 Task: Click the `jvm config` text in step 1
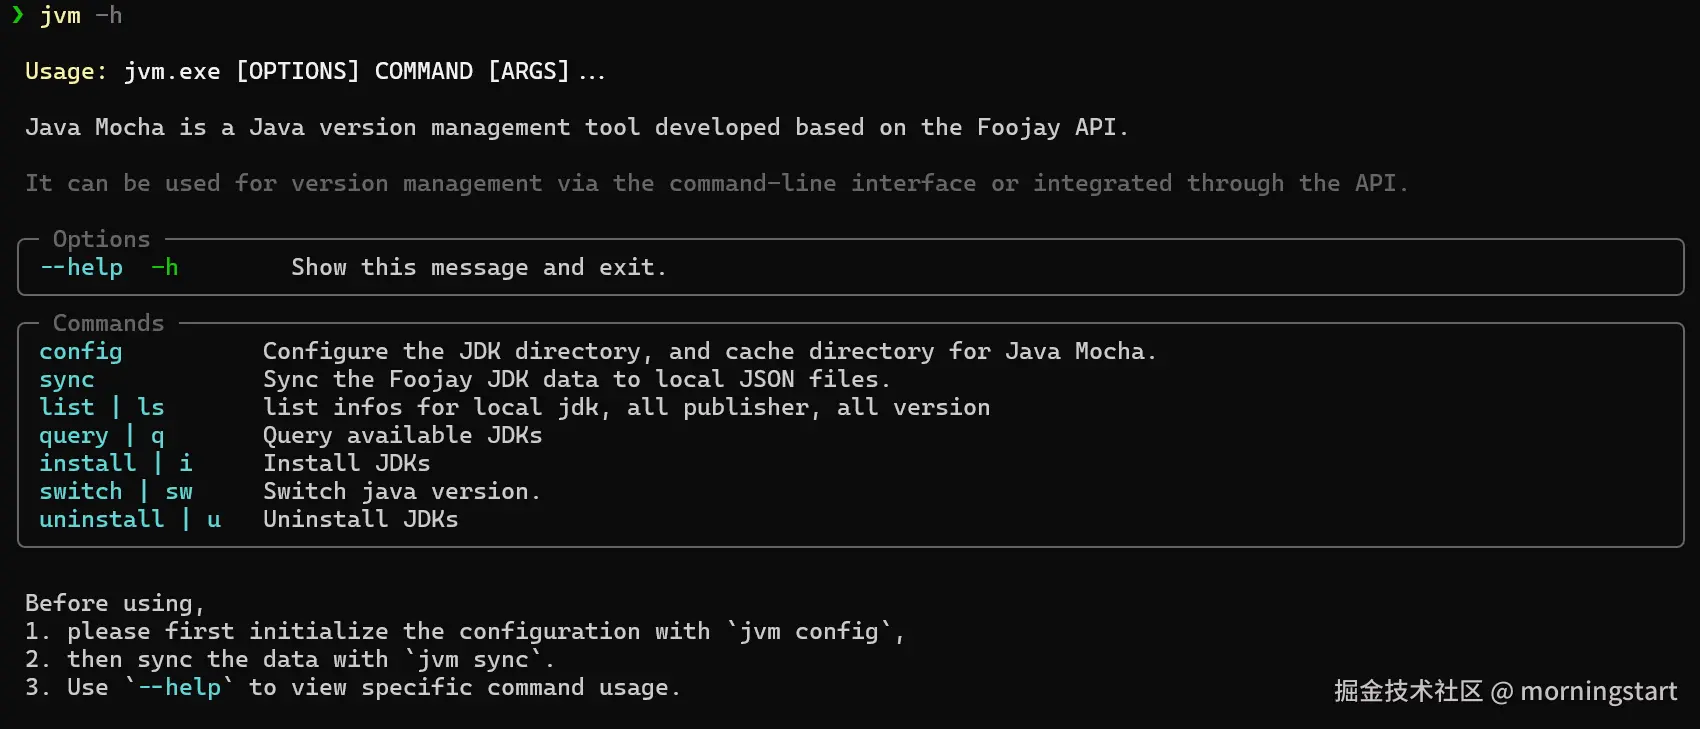pos(808,632)
